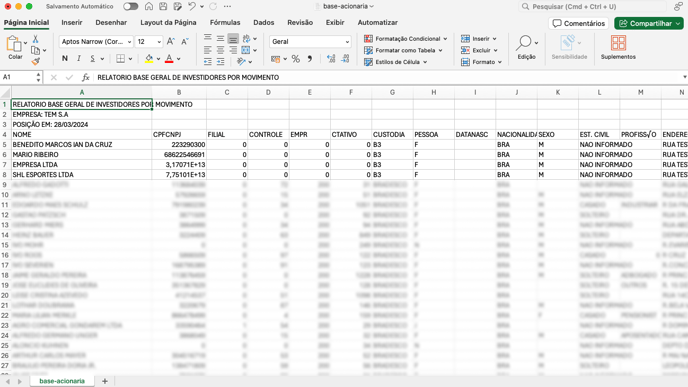The height and width of the screenshot is (387, 688).
Task: Click the merge and center icon
Action: [246, 50]
